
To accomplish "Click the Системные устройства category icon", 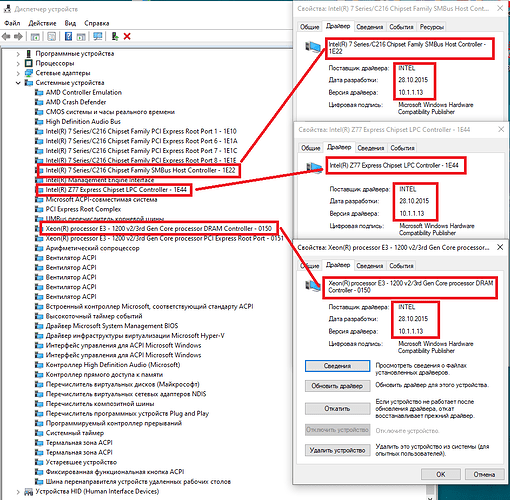I will (x=29, y=83).
